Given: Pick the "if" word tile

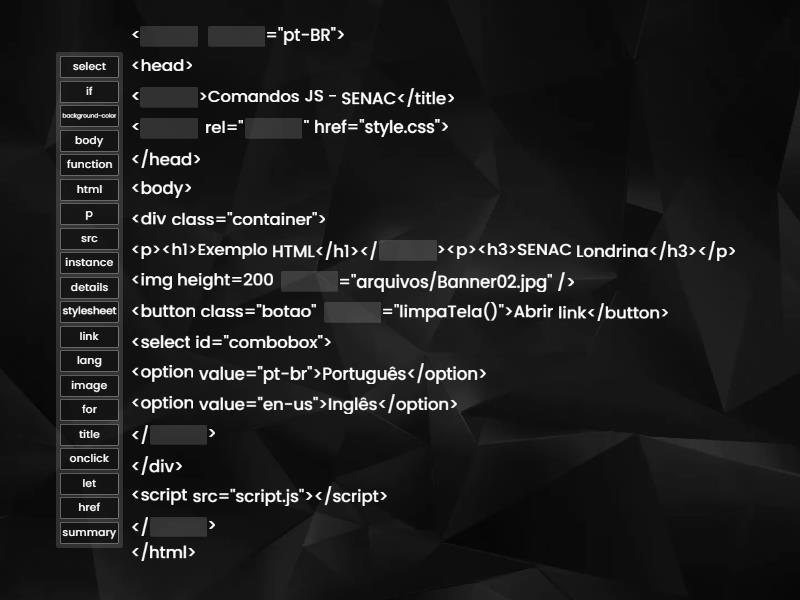Looking at the screenshot, I should coord(88,91).
